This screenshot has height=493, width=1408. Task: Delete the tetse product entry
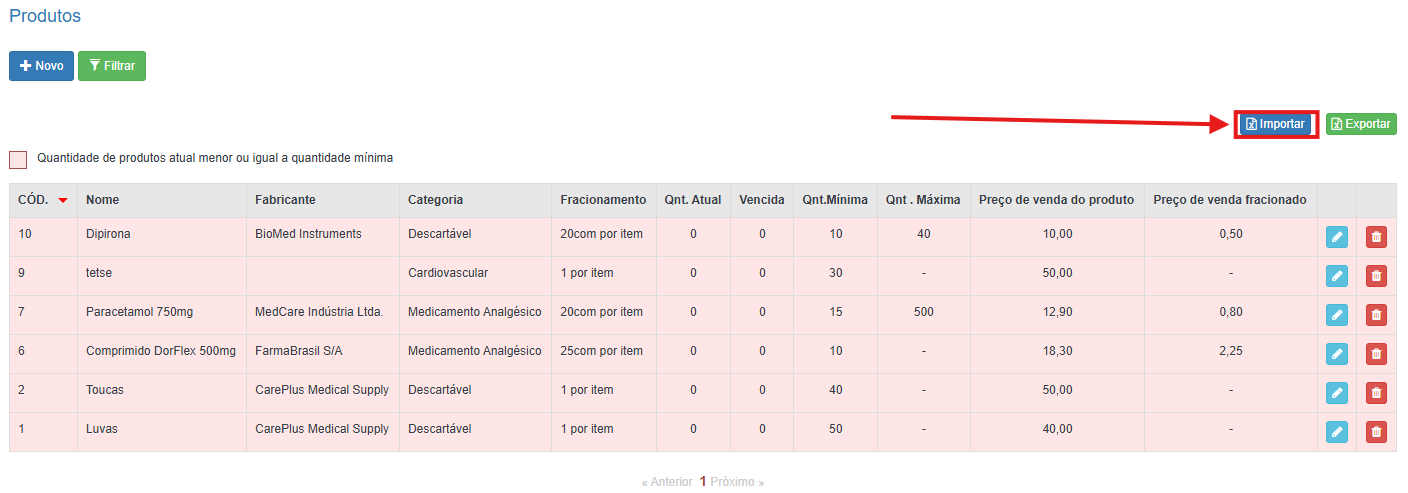tap(1376, 276)
